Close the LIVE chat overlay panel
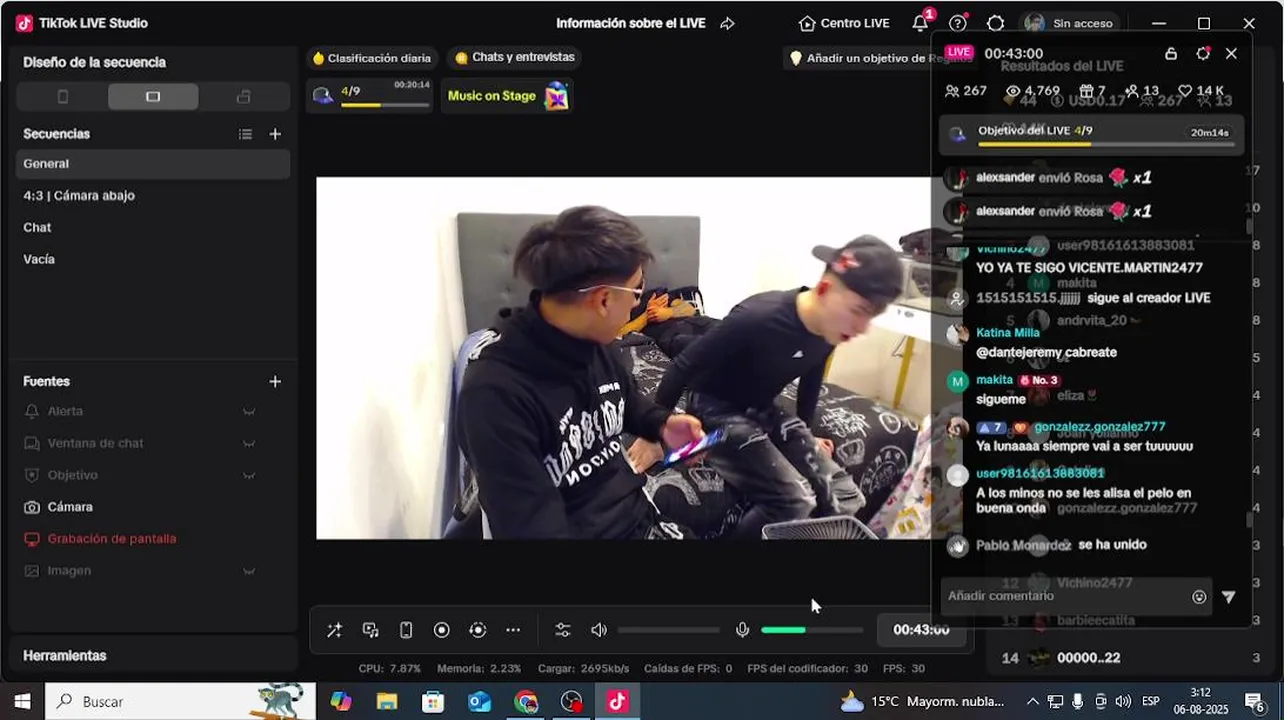The width and height of the screenshot is (1284, 720). [x=1231, y=54]
